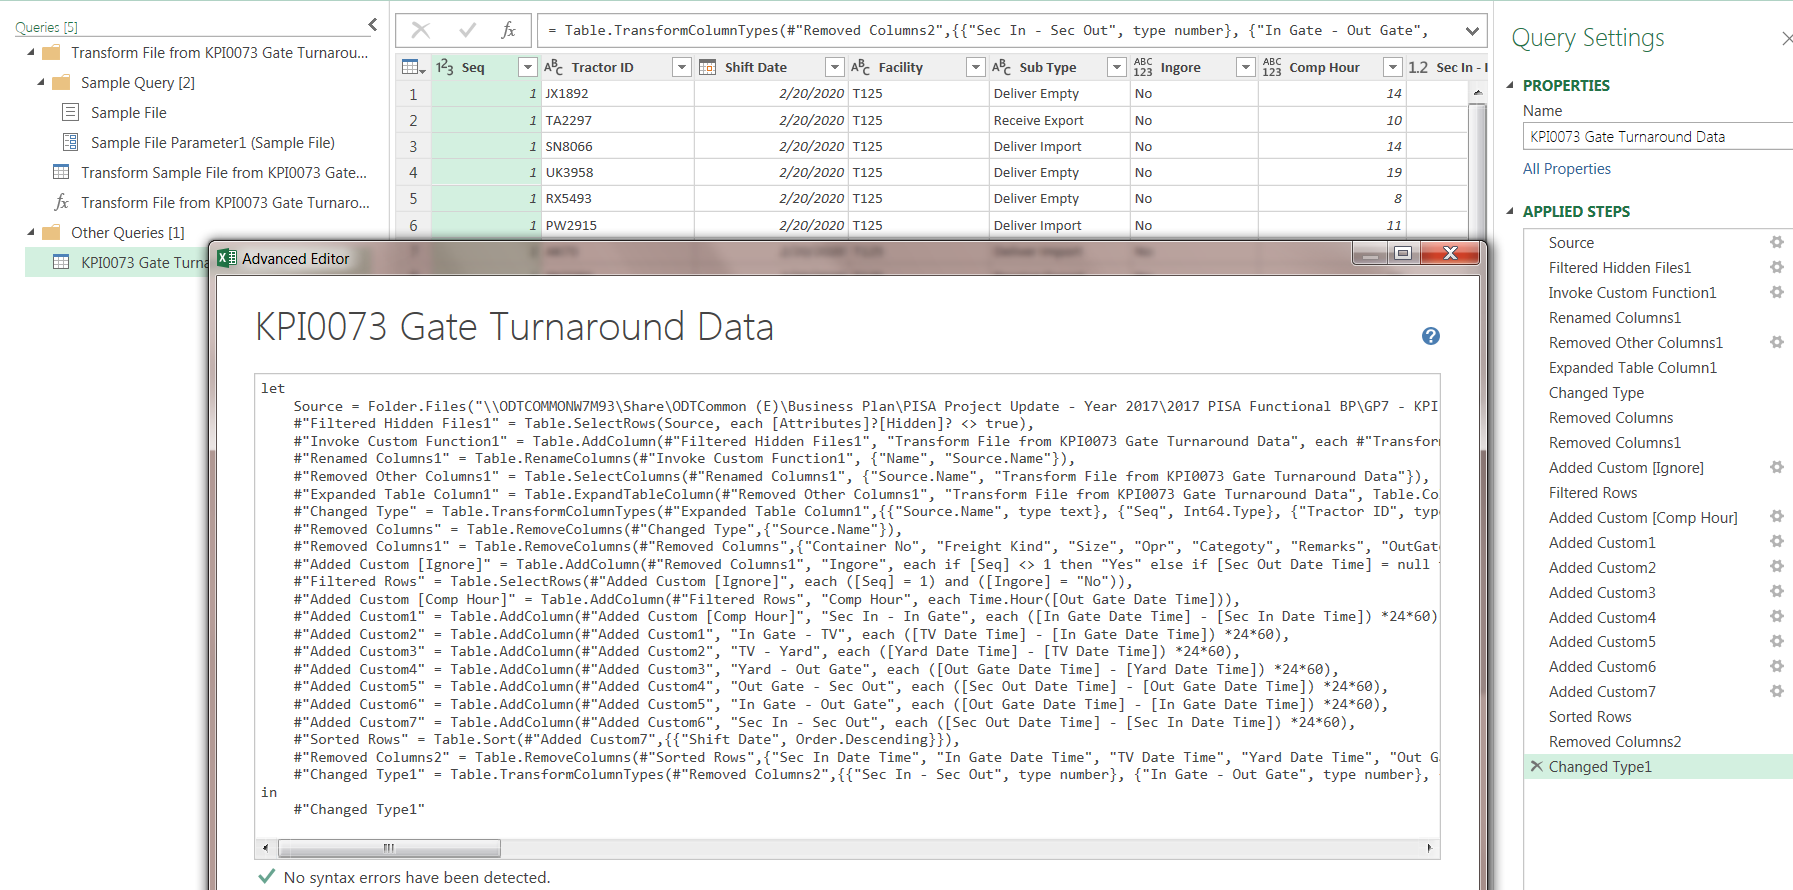Select Sample File Parameter1 (Sample File) query
1793x890 pixels.
(x=212, y=143)
